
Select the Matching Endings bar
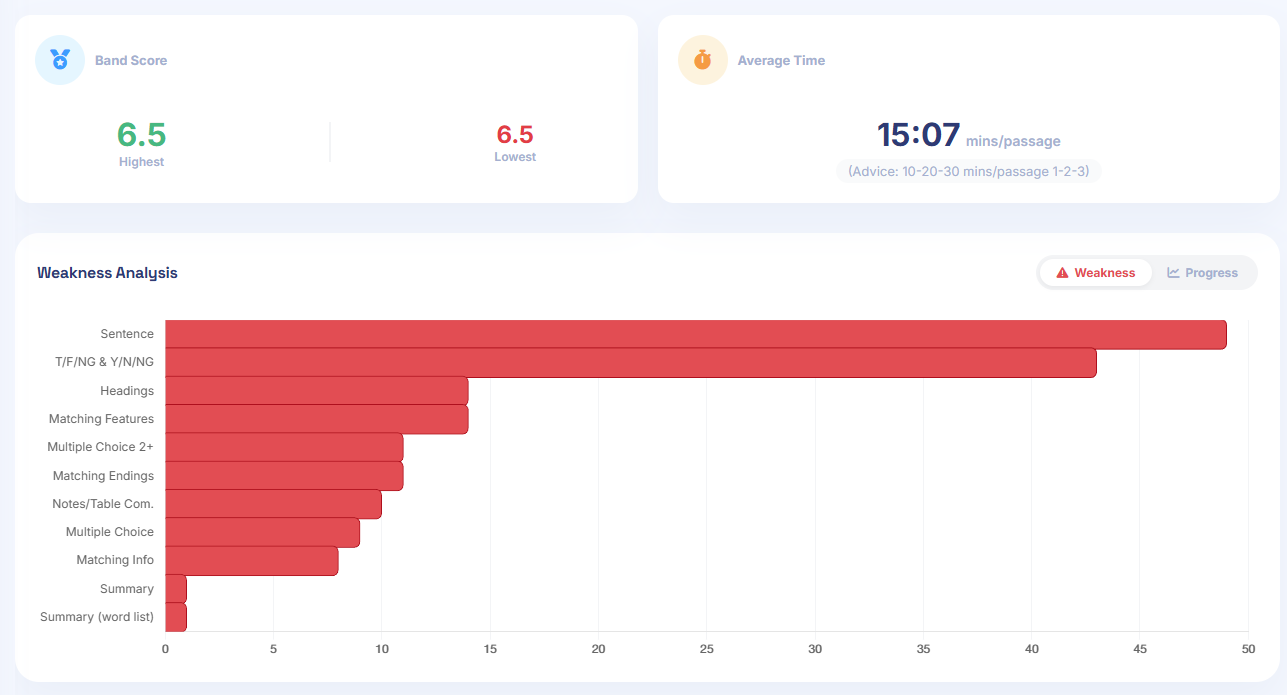click(x=284, y=476)
